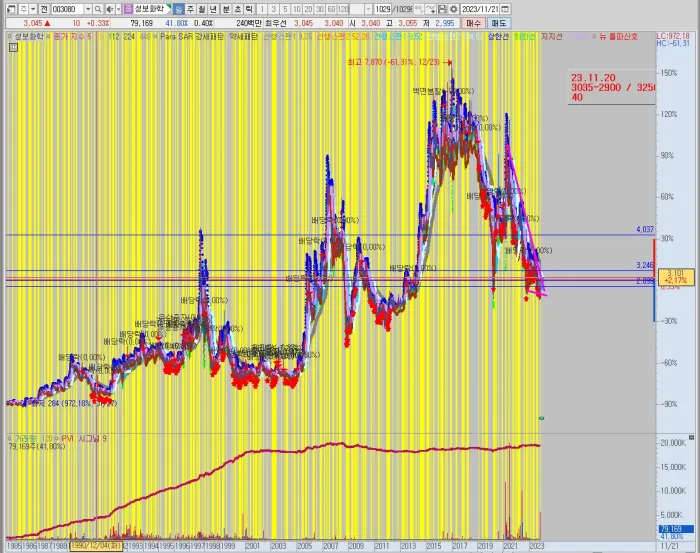
Task: Click the line drawing tool icon beside save
Action: tap(430, 9)
